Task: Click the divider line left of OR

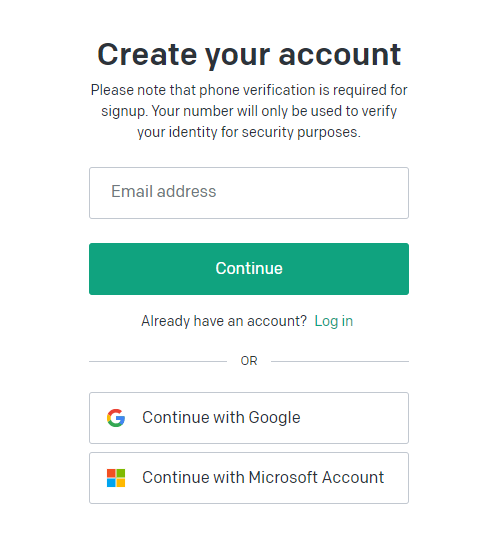Action: (x=158, y=361)
